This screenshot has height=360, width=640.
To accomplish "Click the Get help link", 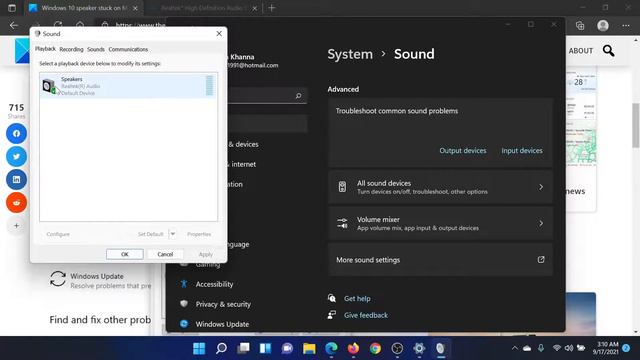I will (357, 298).
